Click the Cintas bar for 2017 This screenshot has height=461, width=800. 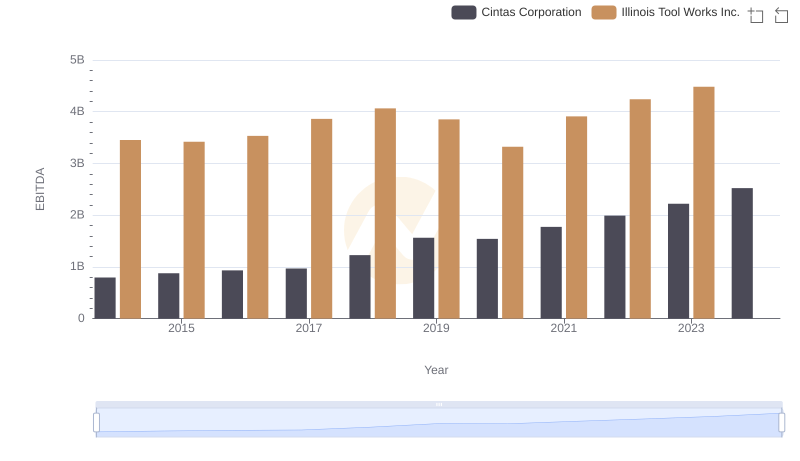tap(296, 294)
